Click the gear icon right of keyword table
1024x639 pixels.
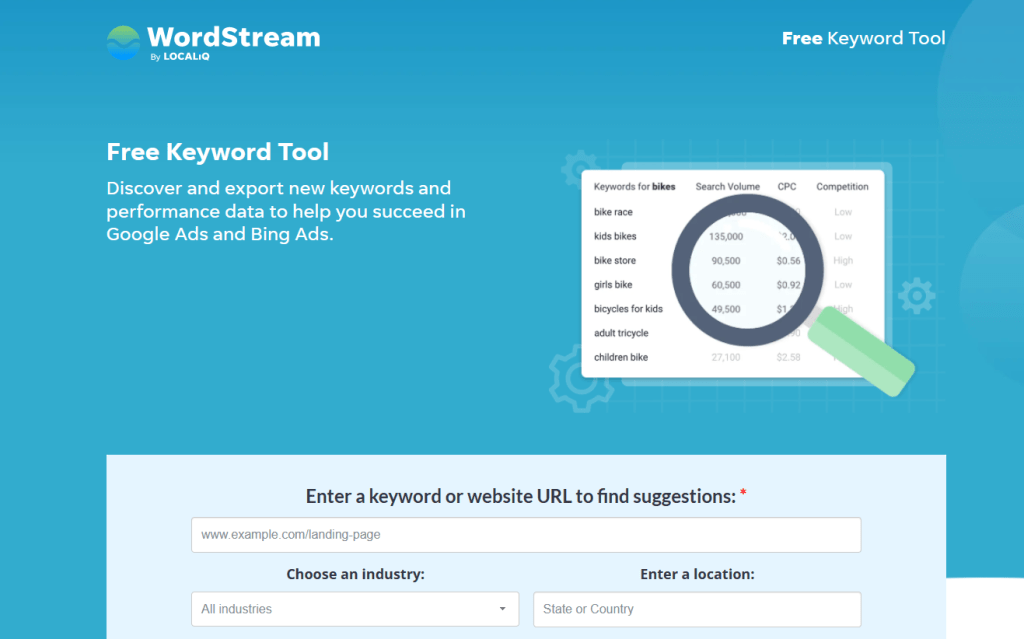click(916, 297)
